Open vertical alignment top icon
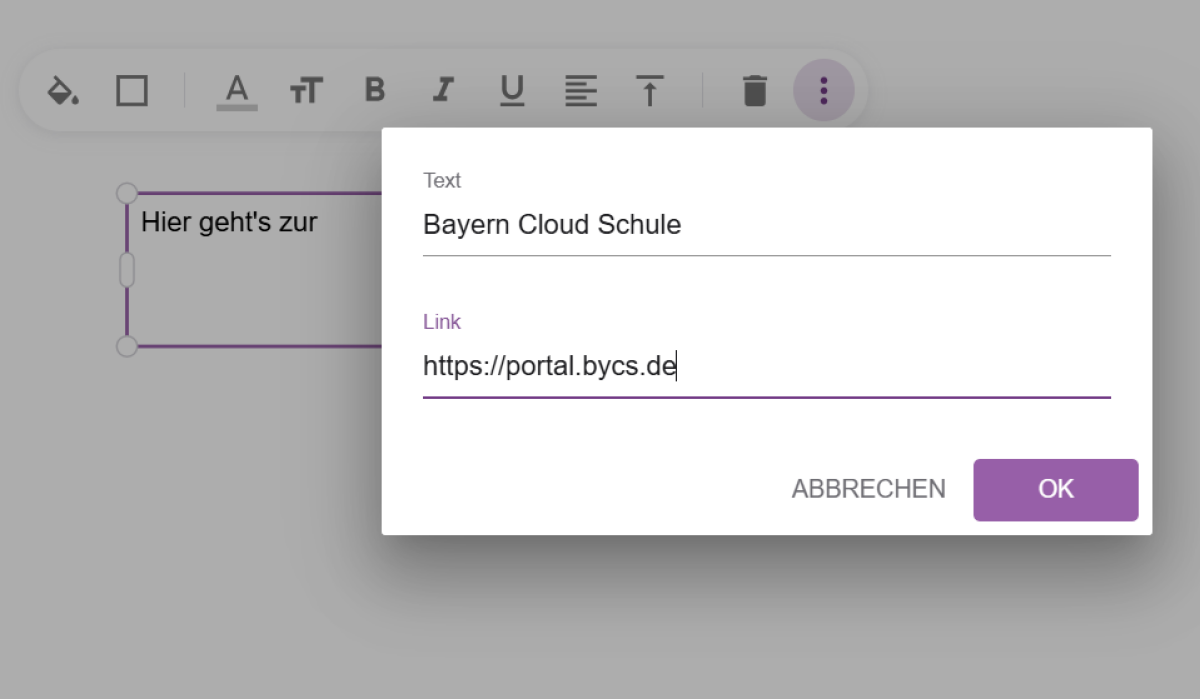This screenshot has height=699, width=1200. coord(650,91)
